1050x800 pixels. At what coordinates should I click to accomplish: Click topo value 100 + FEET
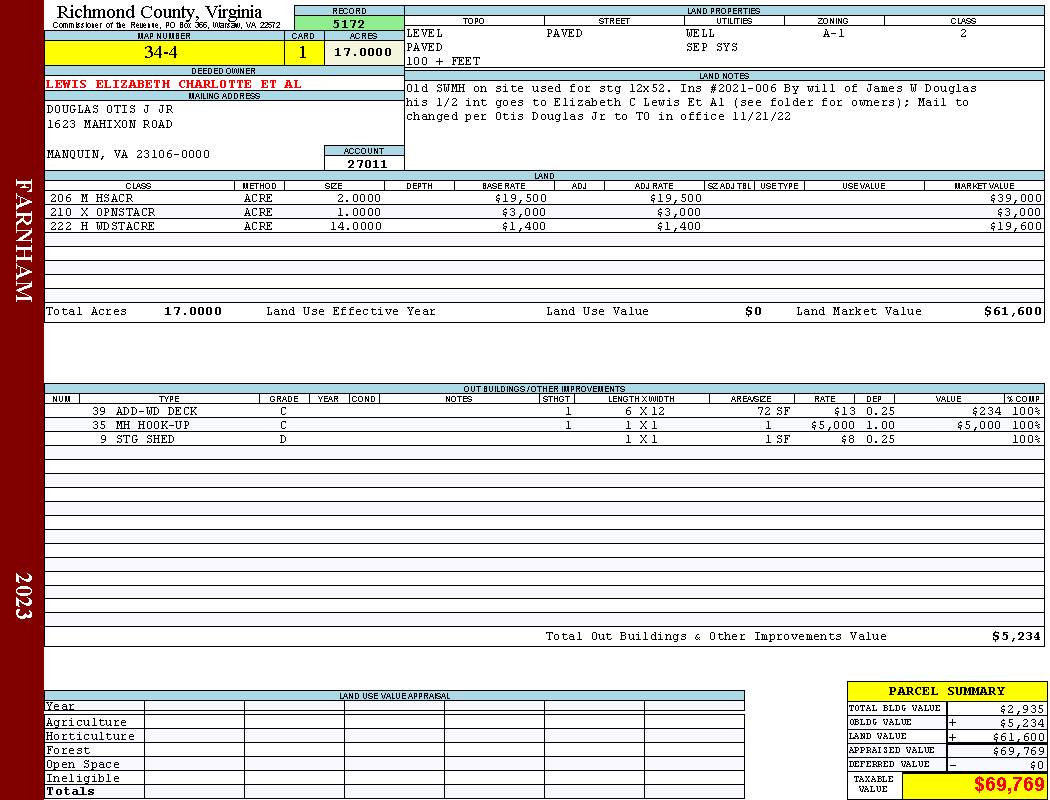pos(443,61)
